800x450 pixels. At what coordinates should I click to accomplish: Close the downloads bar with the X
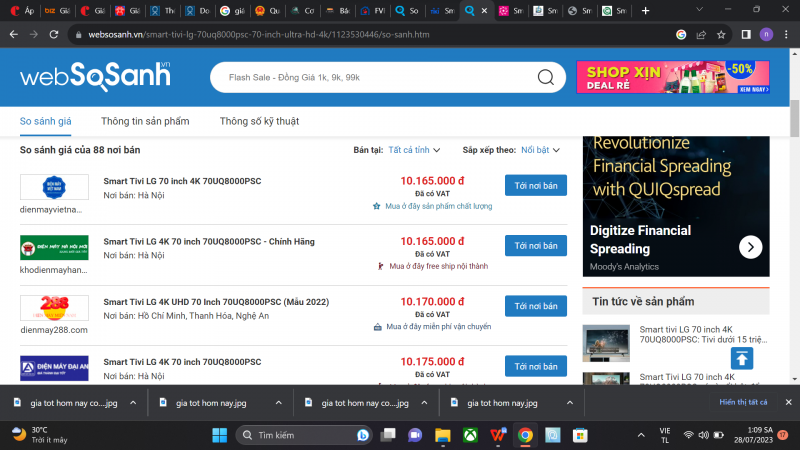(x=788, y=402)
